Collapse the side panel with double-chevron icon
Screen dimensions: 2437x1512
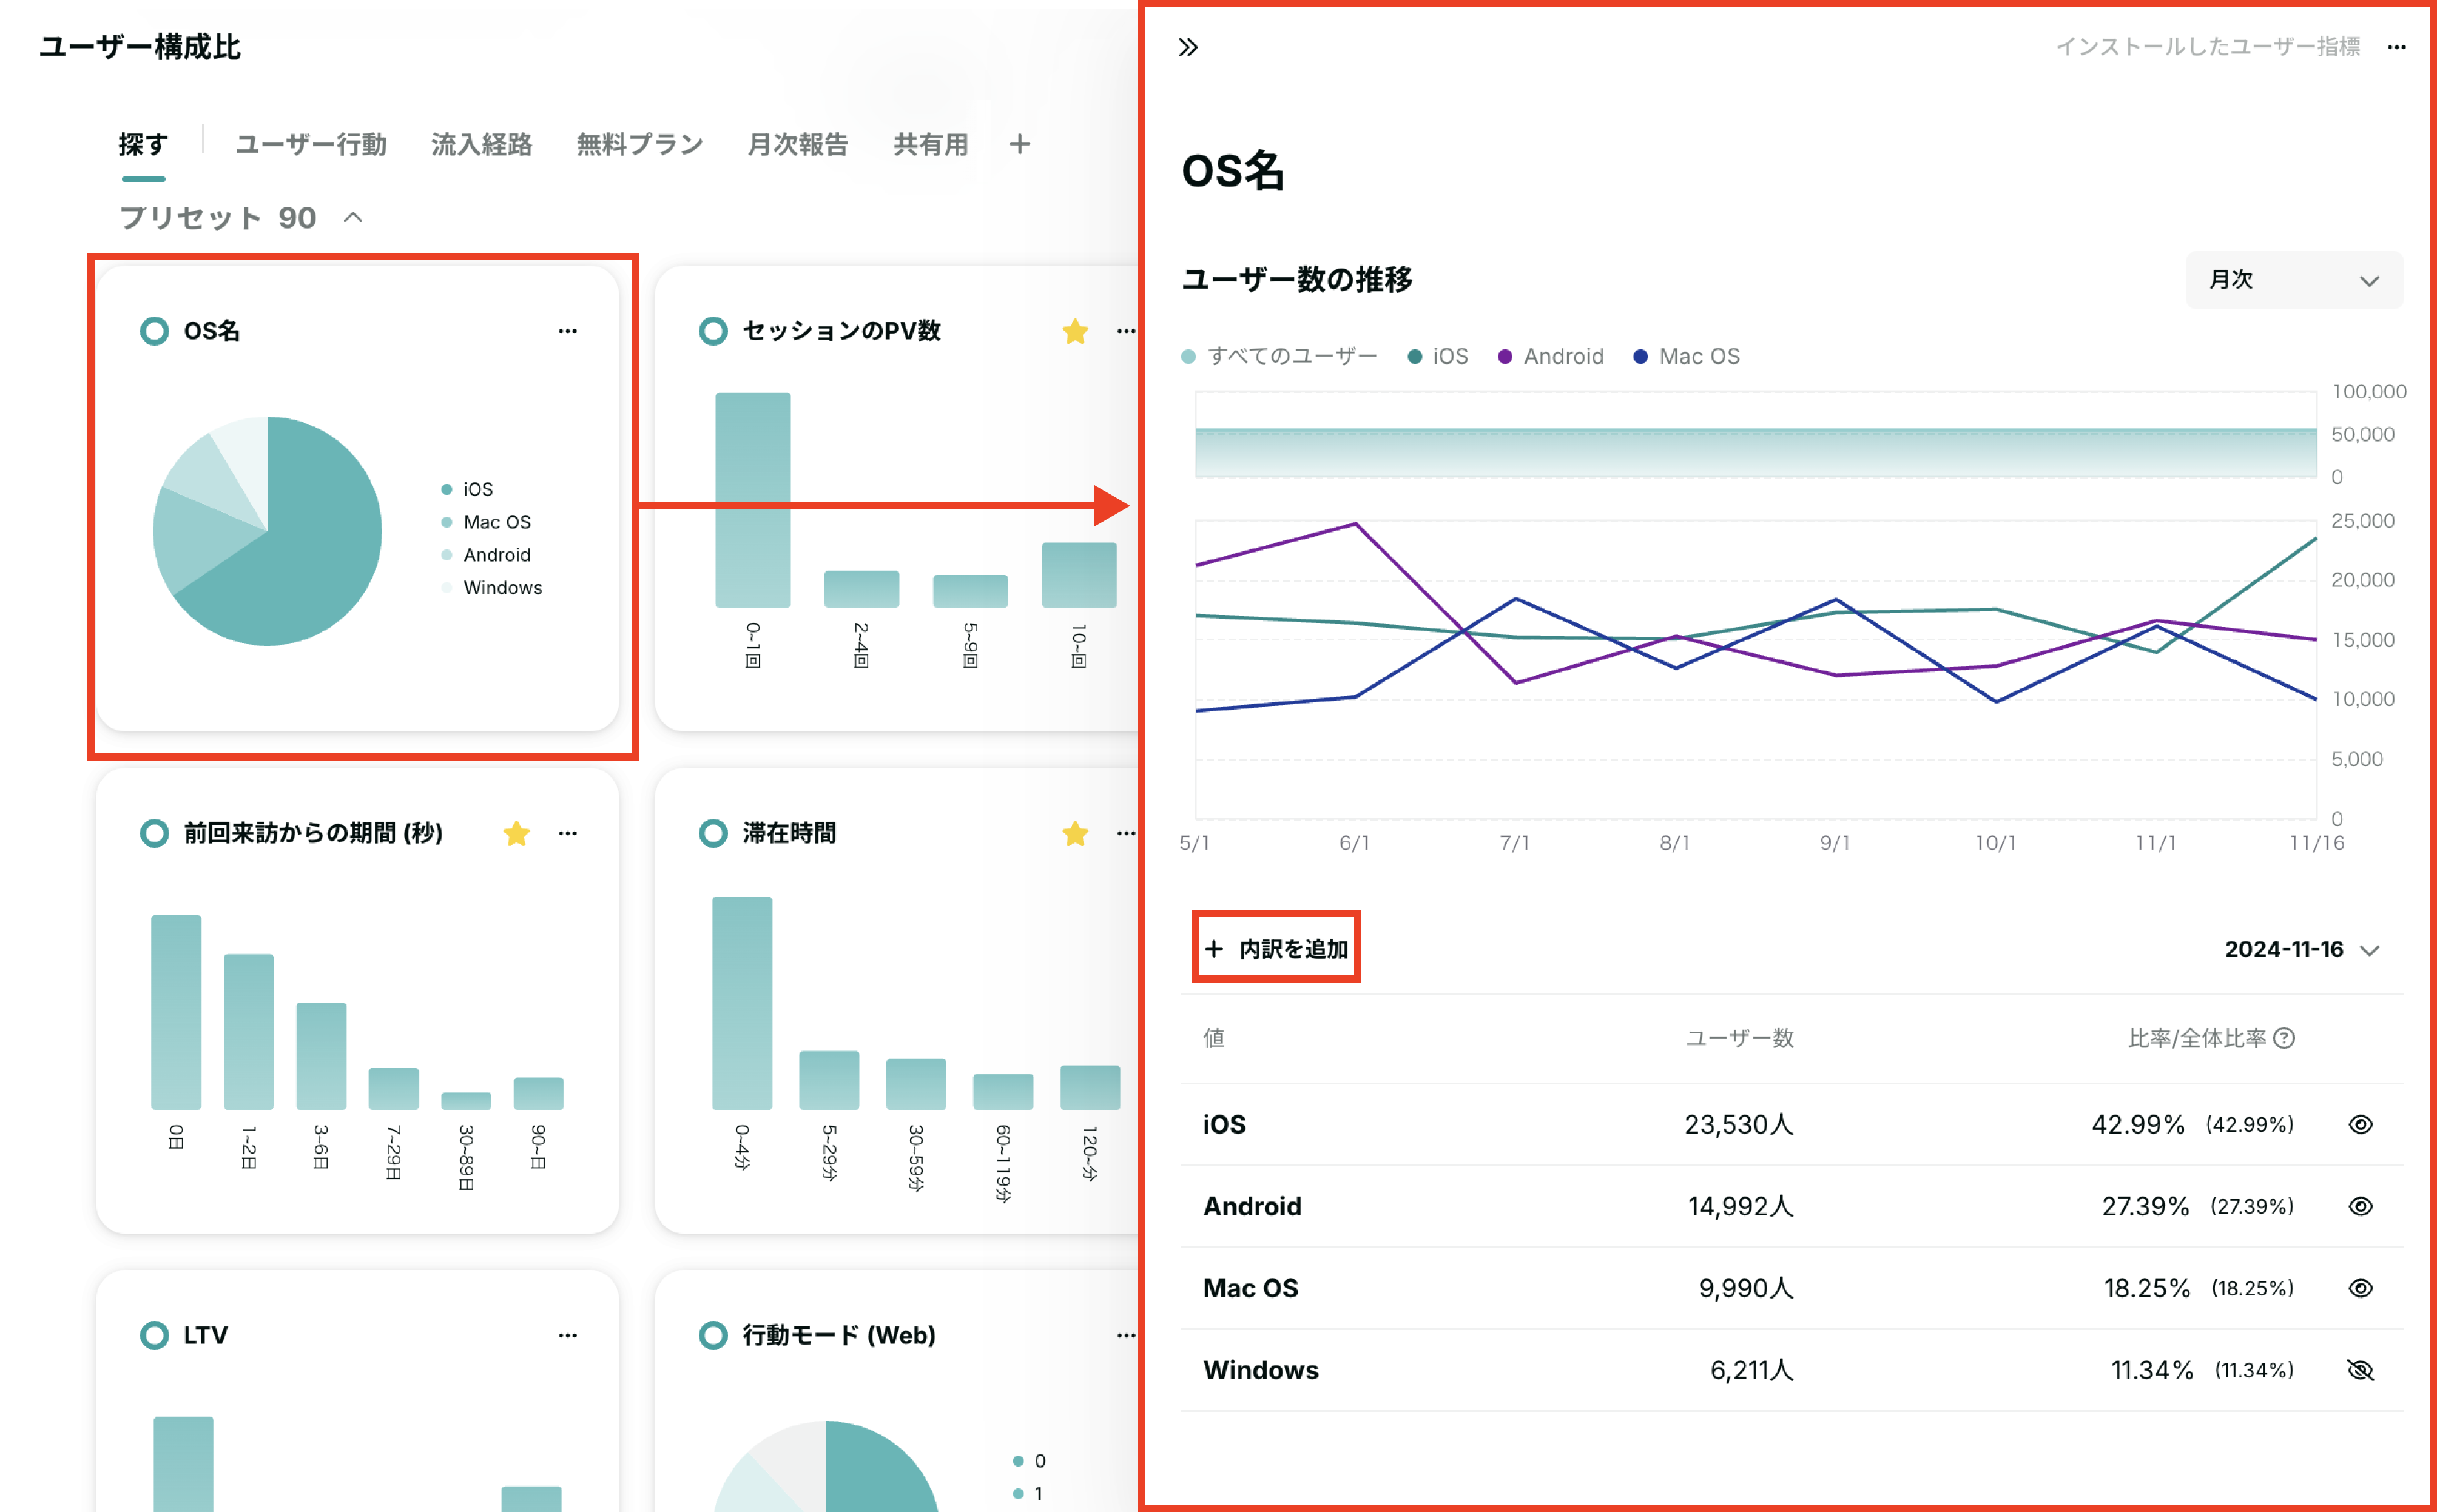[x=1188, y=47]
